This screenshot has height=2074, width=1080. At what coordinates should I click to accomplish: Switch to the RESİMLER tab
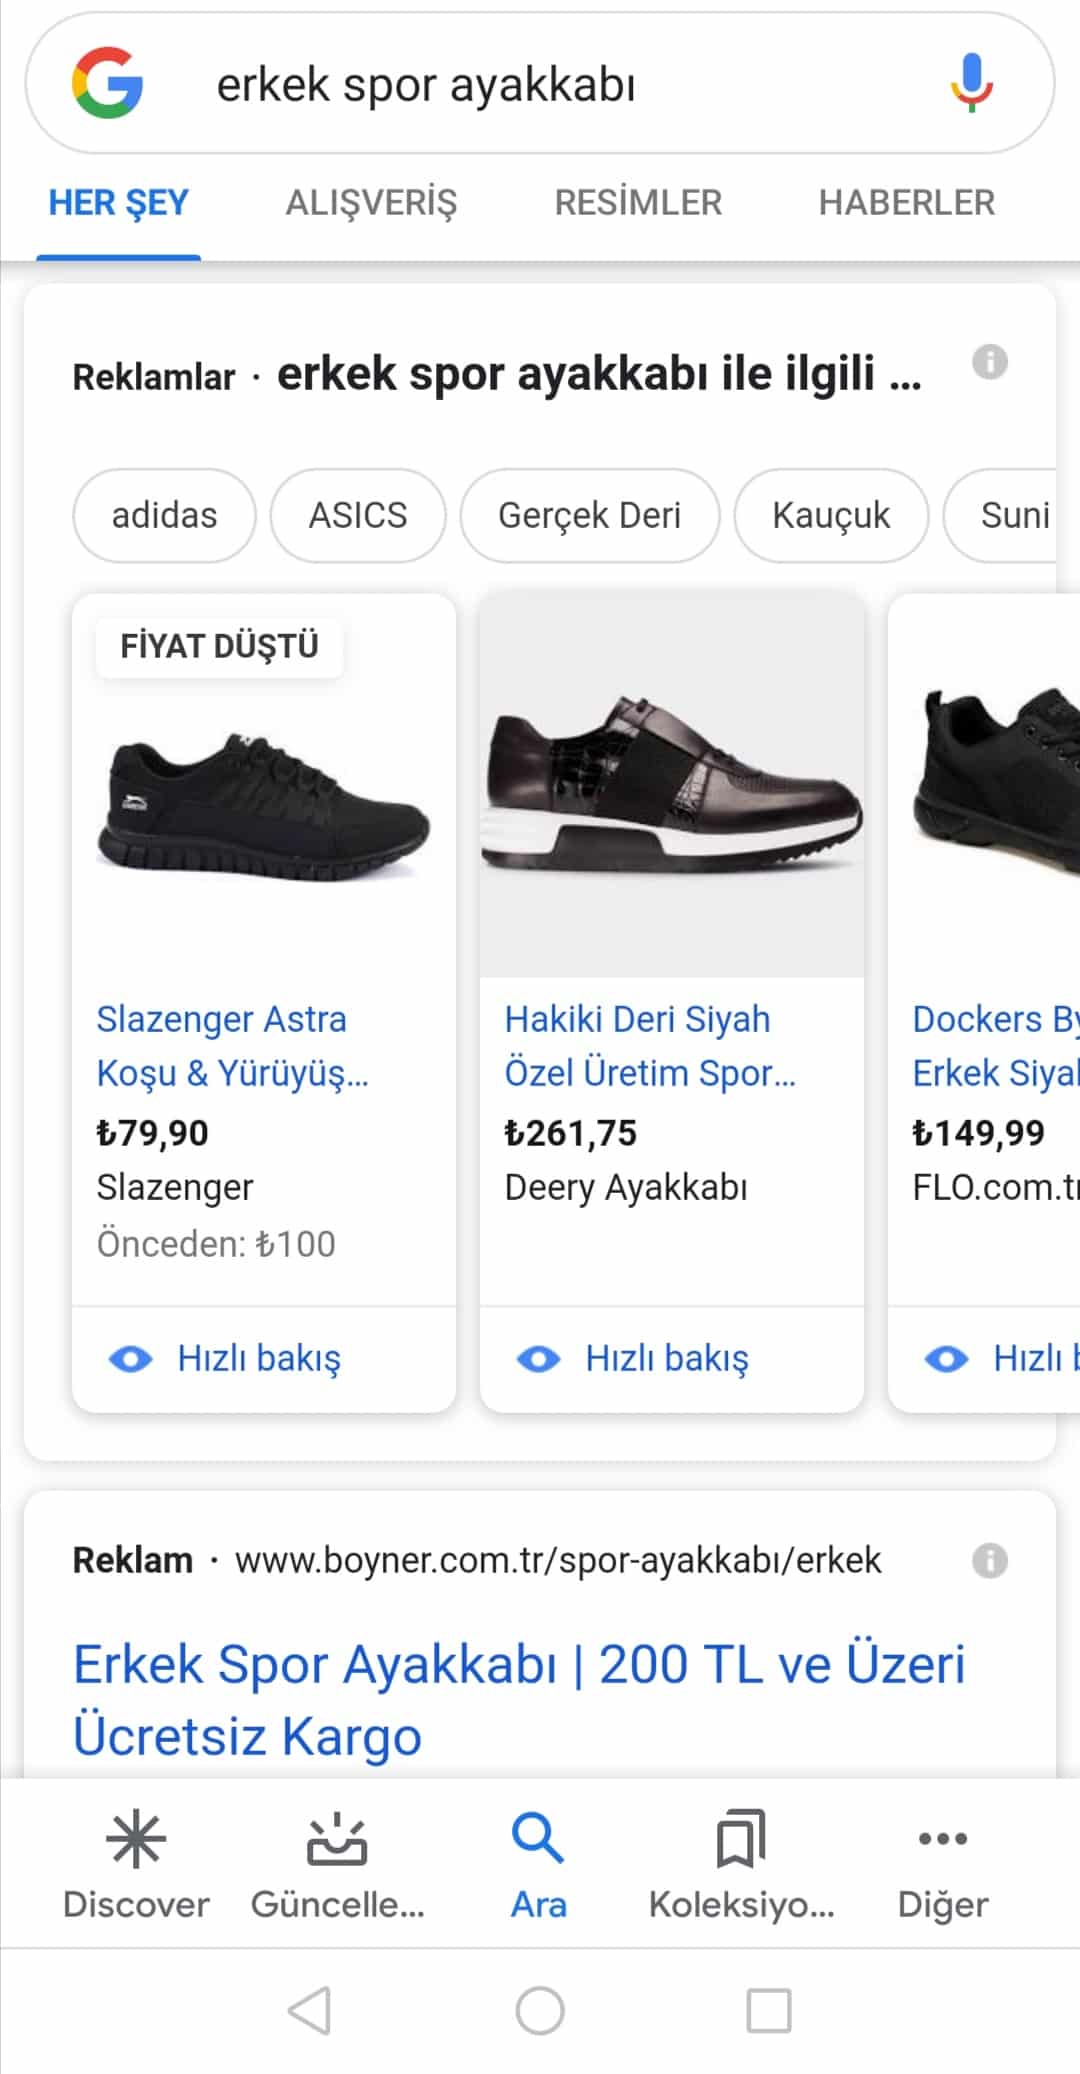[x=638, y=202]
